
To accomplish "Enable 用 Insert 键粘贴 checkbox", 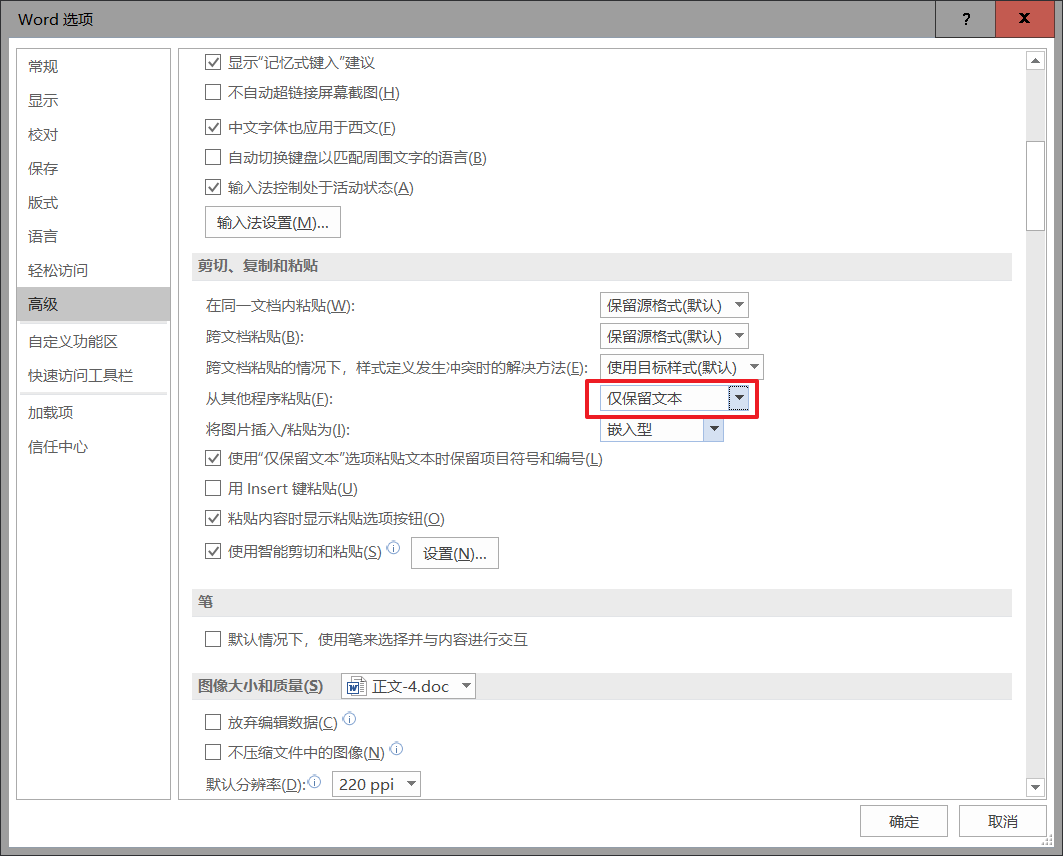I will [212, 489].
